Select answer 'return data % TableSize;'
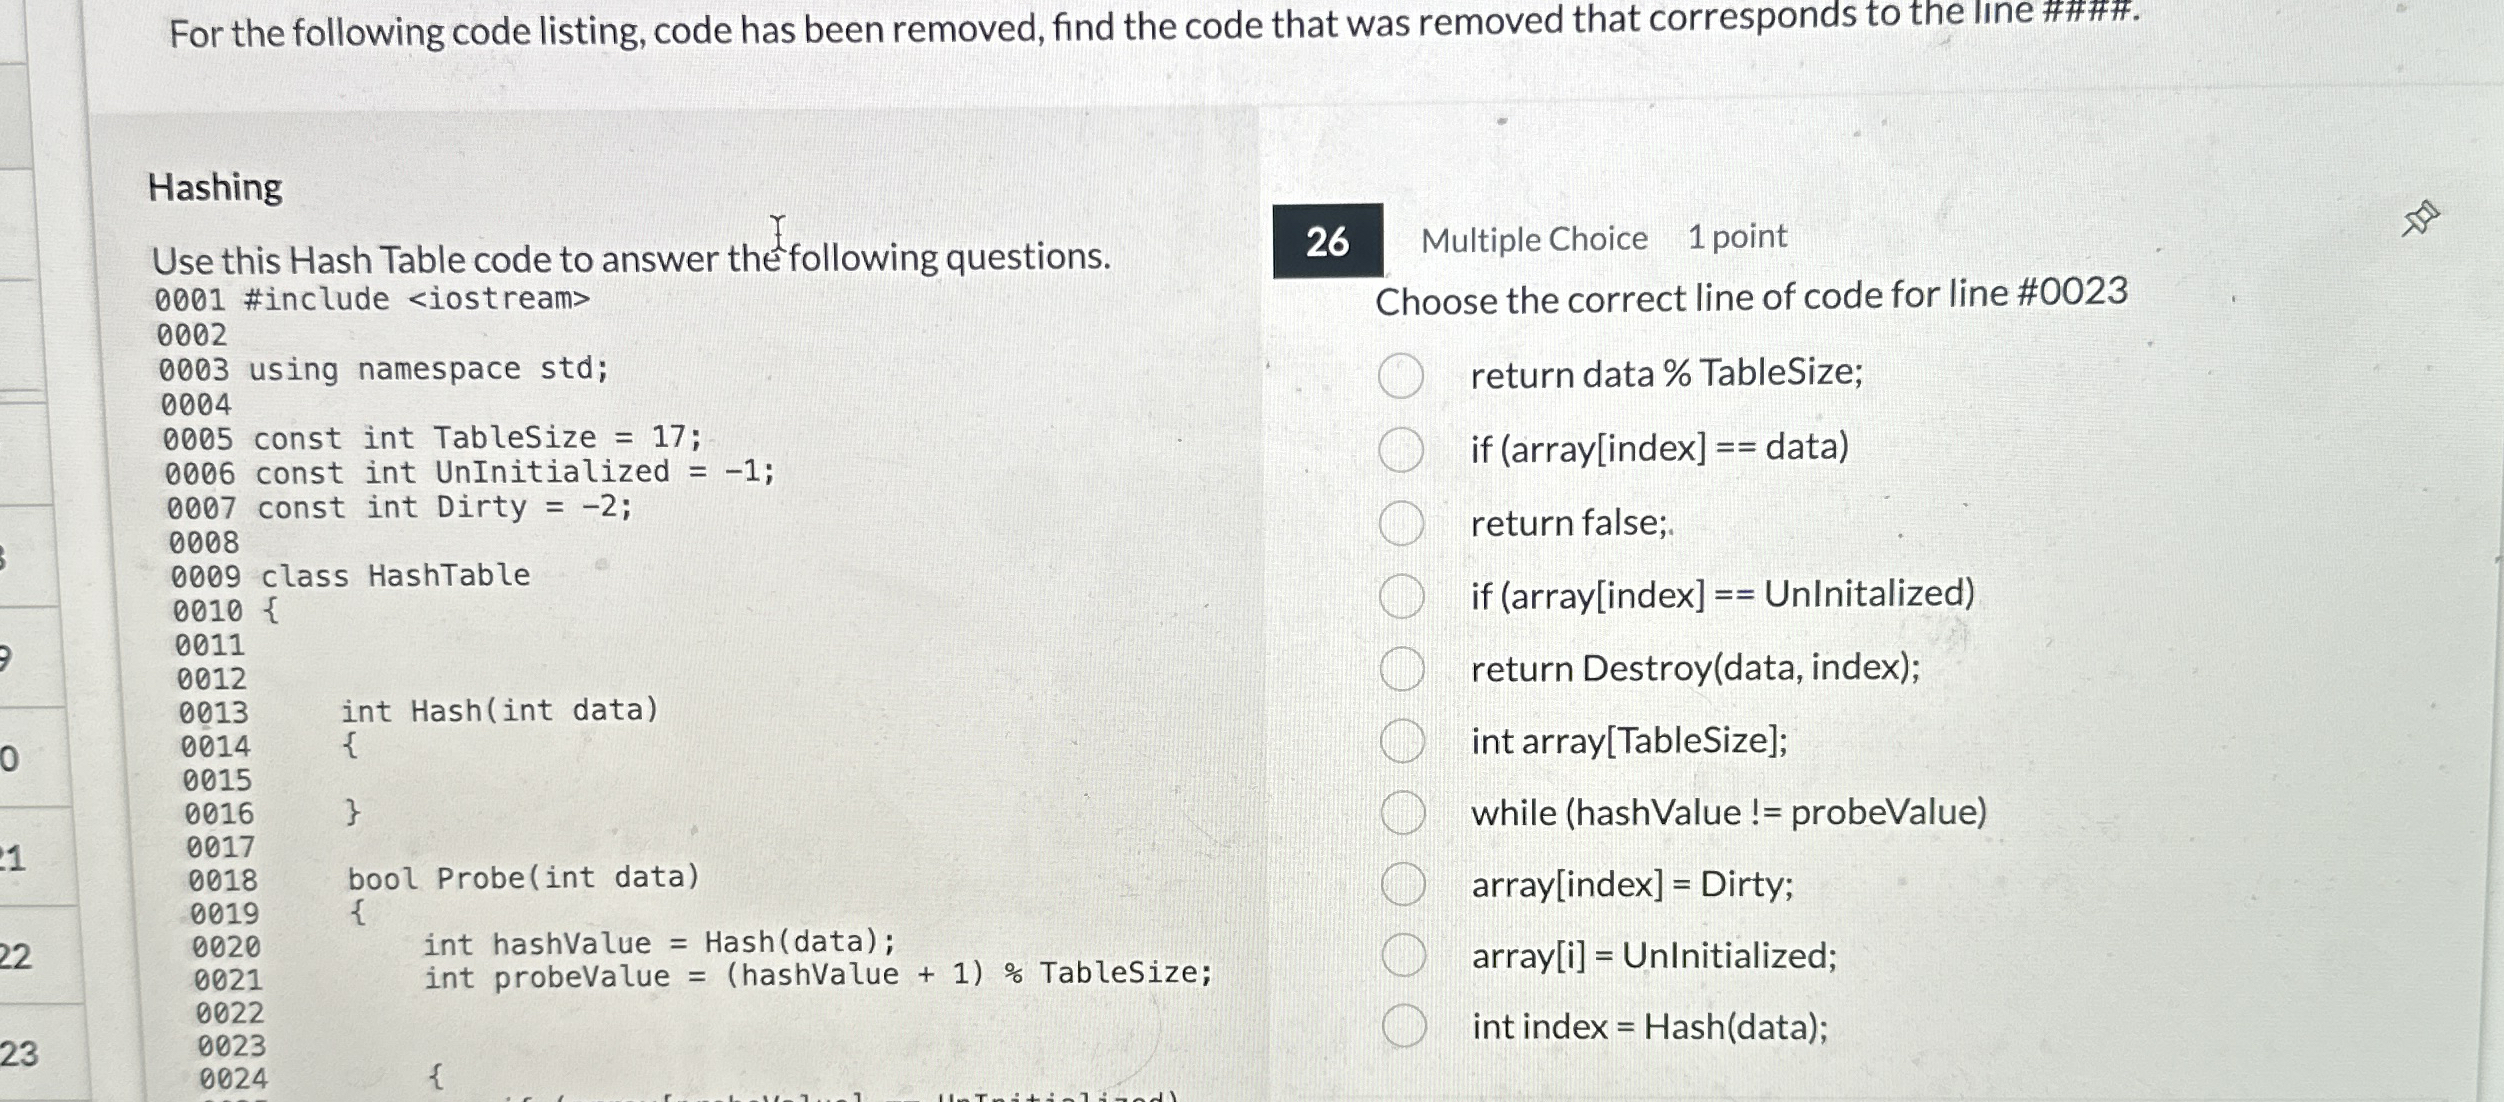The image size is (2504, 1102). click(1402, 376)
